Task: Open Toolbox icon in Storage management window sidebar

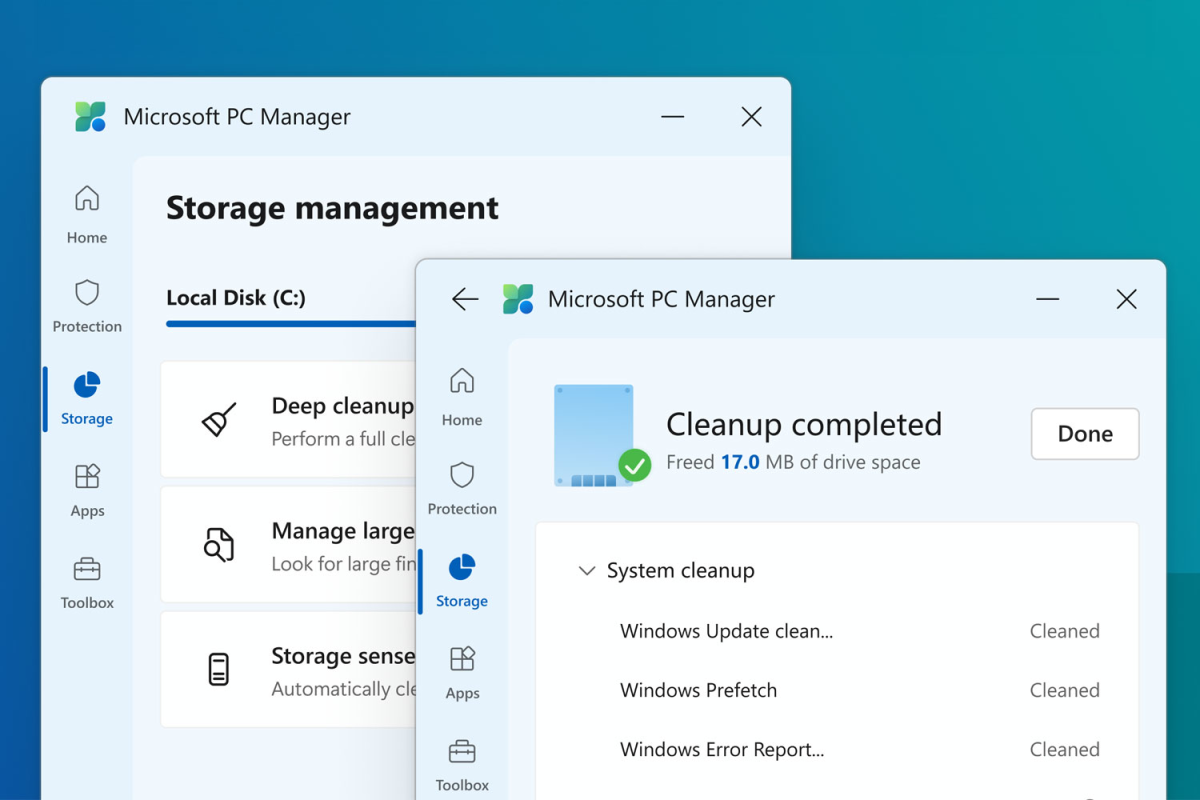Action: click(87, 570)
